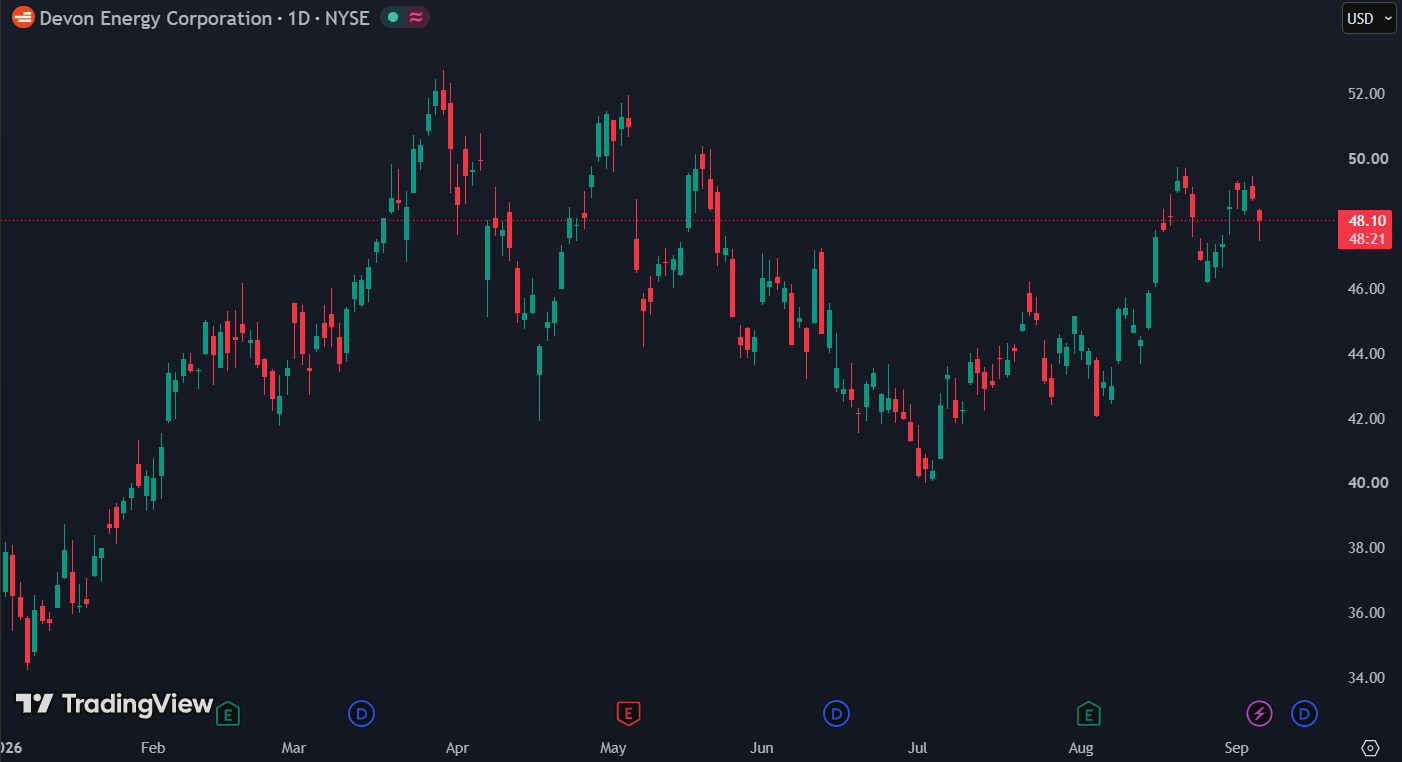Screen dimensions: 1402x762
Task: Click the Mar label on time axis
Action: [294, 748]
